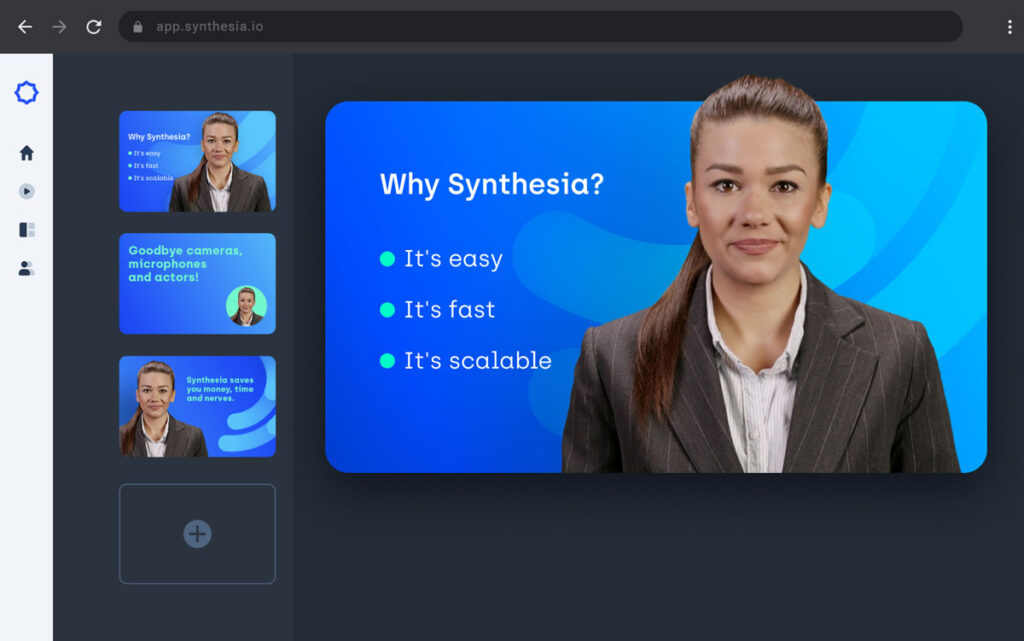Open the browser three-dot menu
Viewport: 1024px width, 641px height.
click(1009, 27)
